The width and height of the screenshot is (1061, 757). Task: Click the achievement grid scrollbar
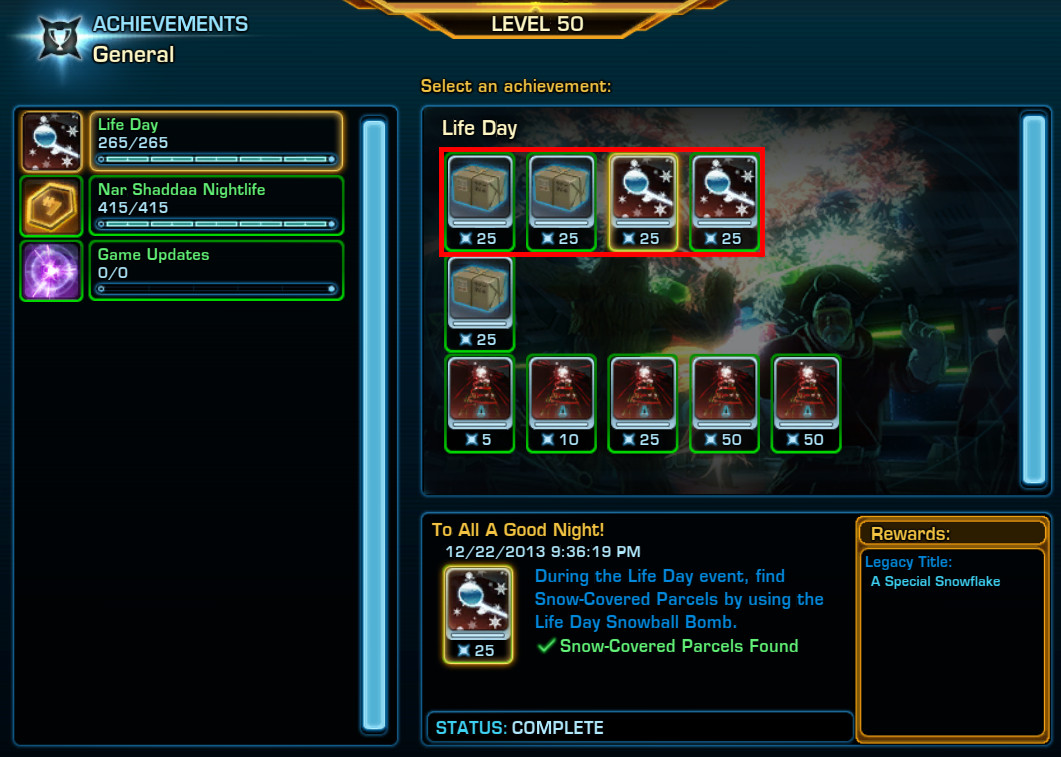1034,300
